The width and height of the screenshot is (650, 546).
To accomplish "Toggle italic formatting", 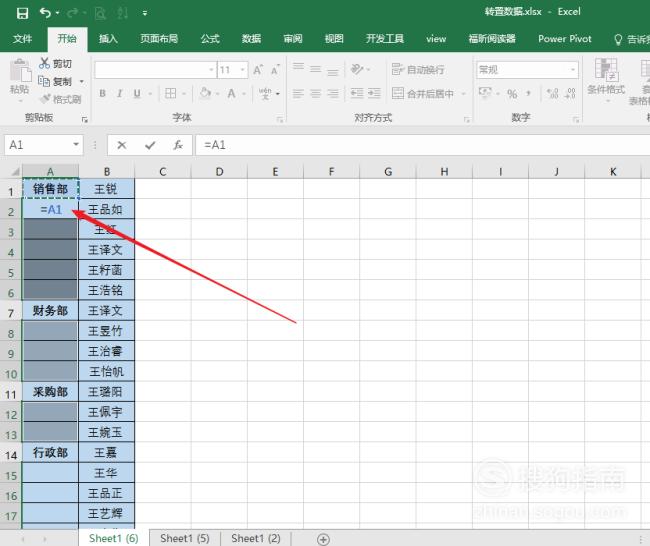I will point(120,93).
